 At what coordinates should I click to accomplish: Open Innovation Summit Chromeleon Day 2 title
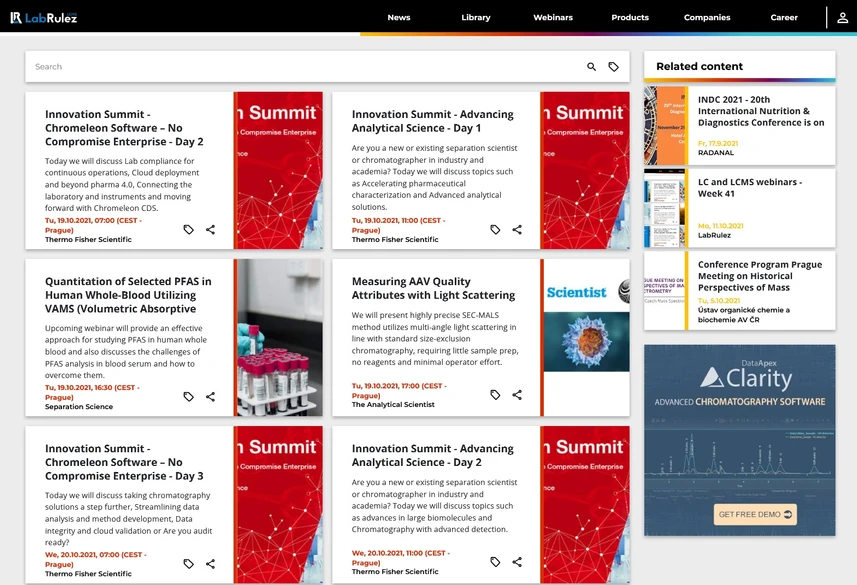tap(124, 128)
